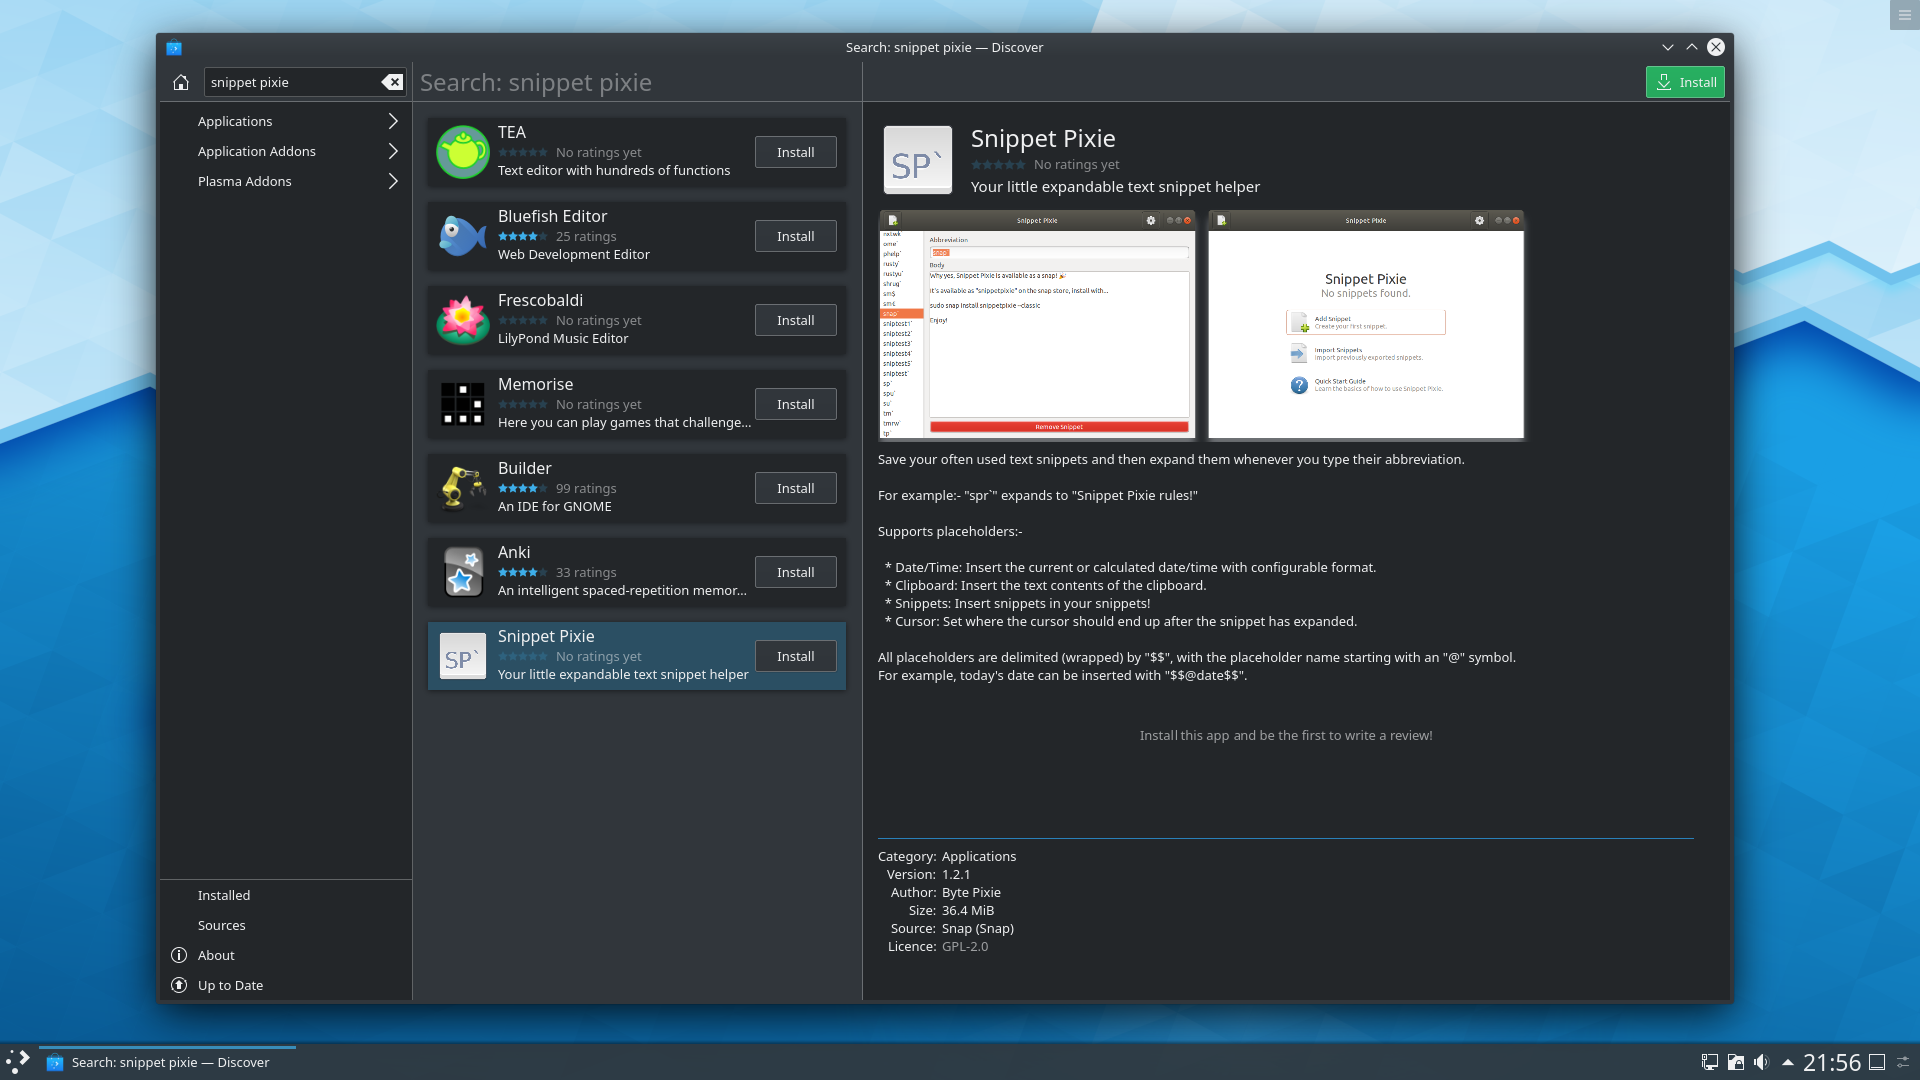Viewport: 1920px width, 1080px height.
Task: Open the network tray icon
Action: [1710, 1062]
